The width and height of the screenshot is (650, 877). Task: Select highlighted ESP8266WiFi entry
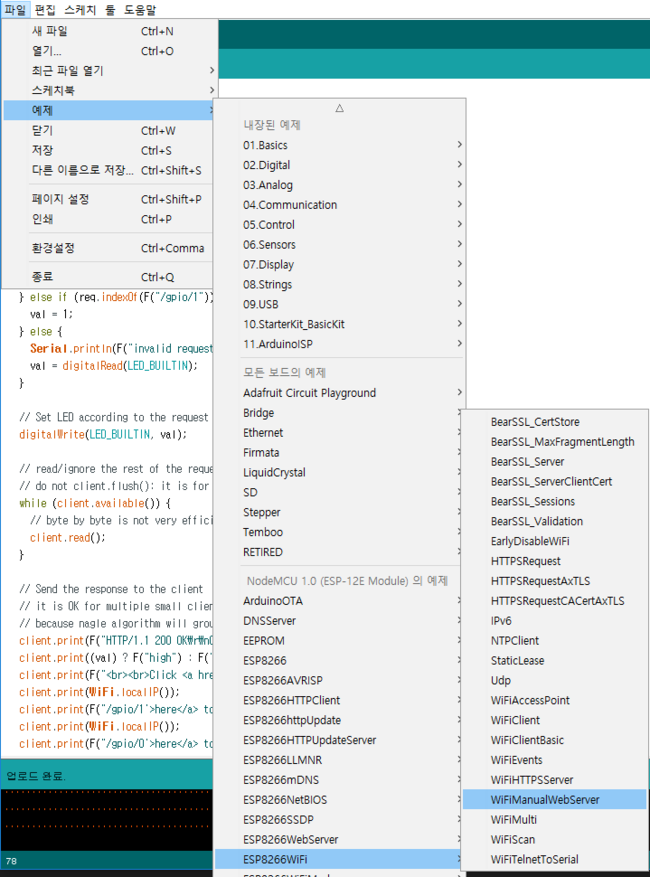pos(340,859)
